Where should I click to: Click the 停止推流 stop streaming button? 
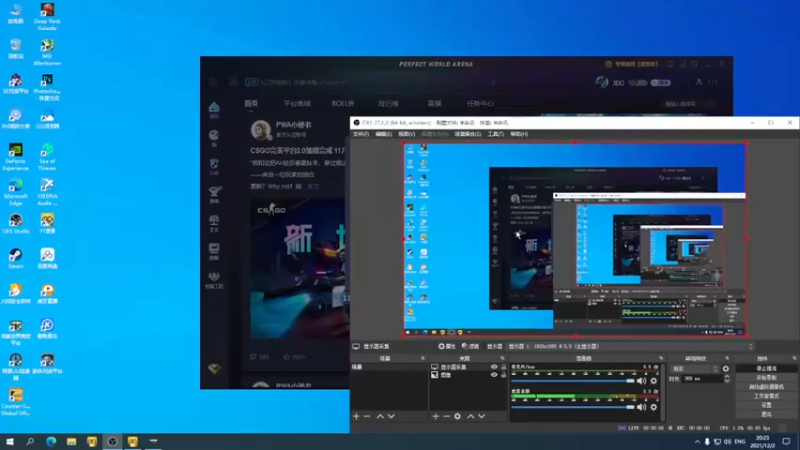(766, 368)
